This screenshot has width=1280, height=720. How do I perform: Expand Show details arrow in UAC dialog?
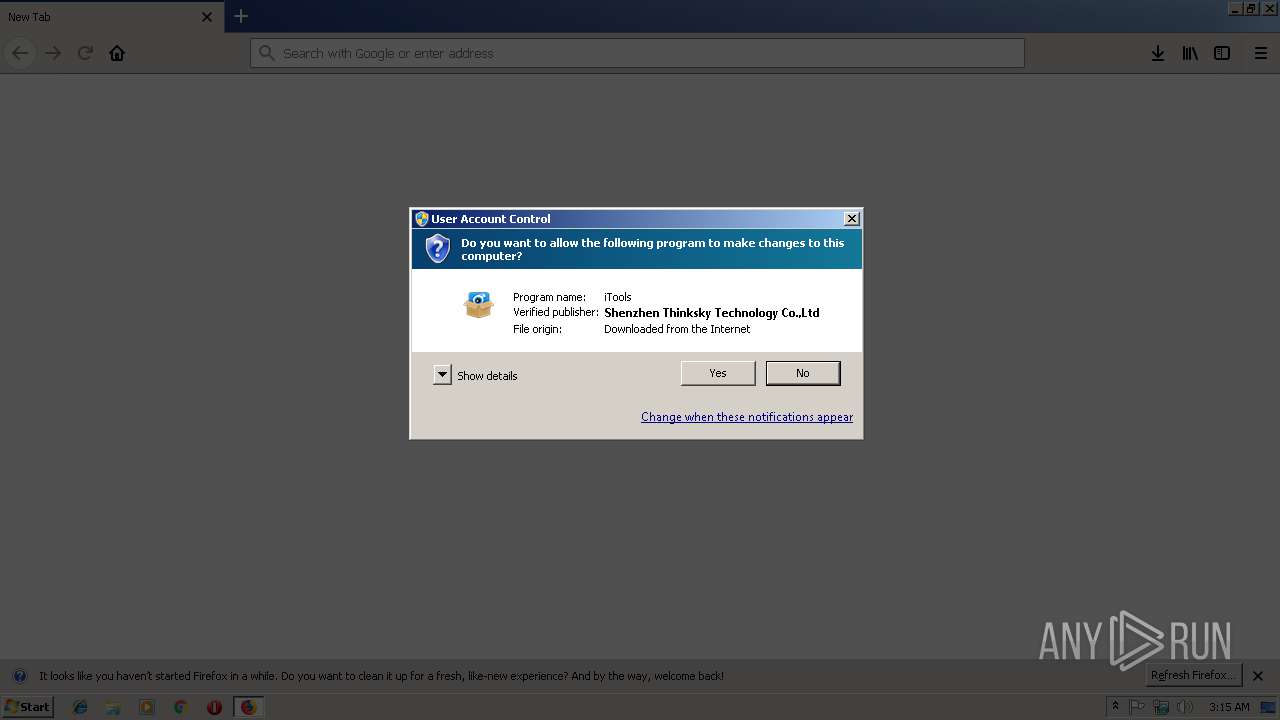tap(442, 375)
